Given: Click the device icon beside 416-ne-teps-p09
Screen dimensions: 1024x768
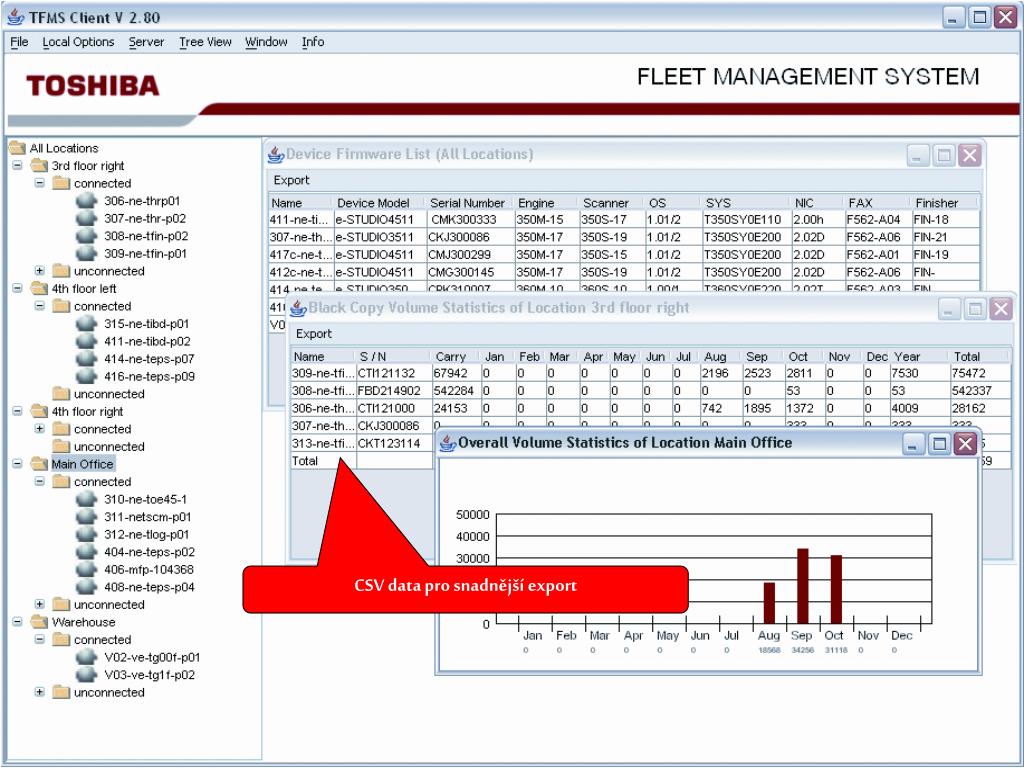Looking at the screenshot, I should pos(86,377).
